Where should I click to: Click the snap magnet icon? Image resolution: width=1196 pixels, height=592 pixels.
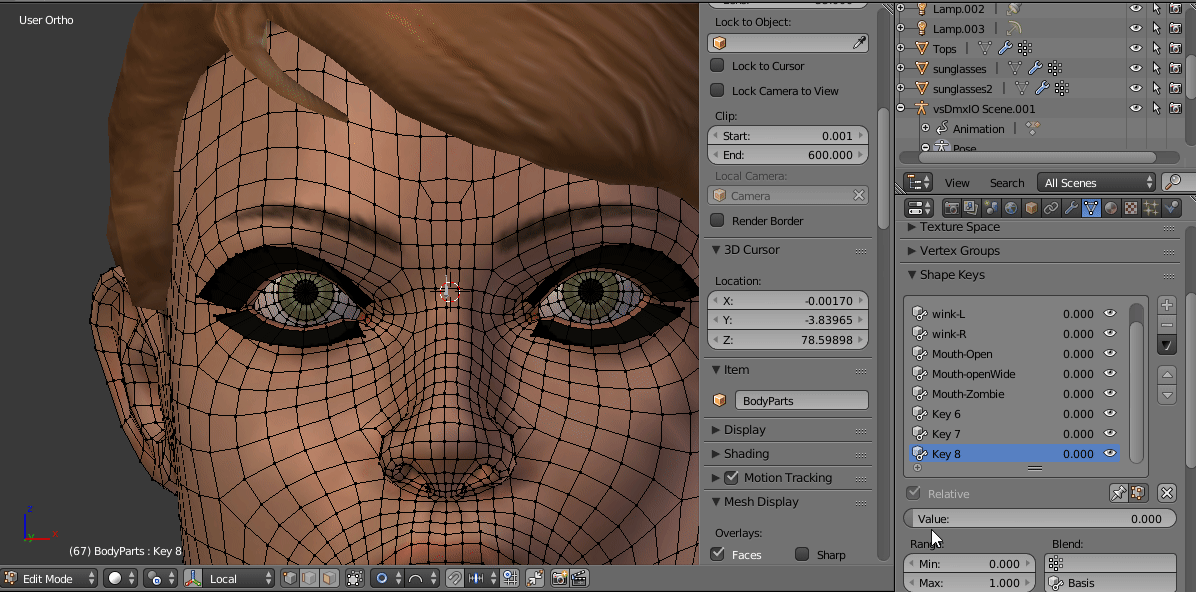(454, 578)
